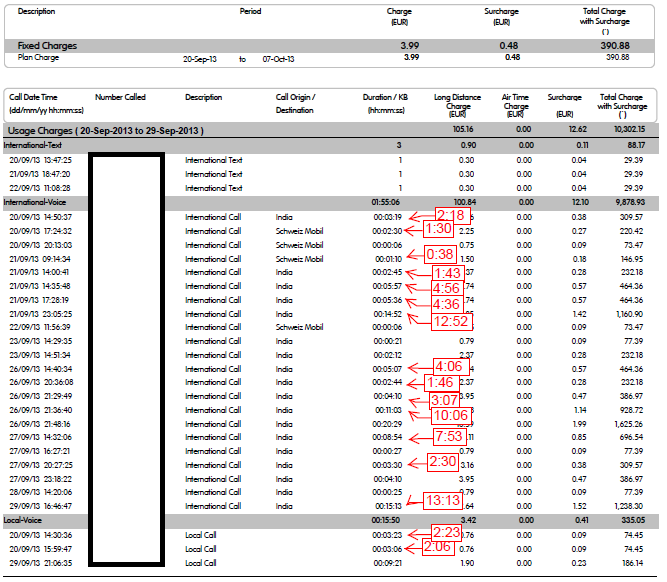Click the call dated "22/09/13 11:56:39"
Image resolution: width=667 pixels, height=582 pixels.
pyautogui.click(x=40, y=327)
